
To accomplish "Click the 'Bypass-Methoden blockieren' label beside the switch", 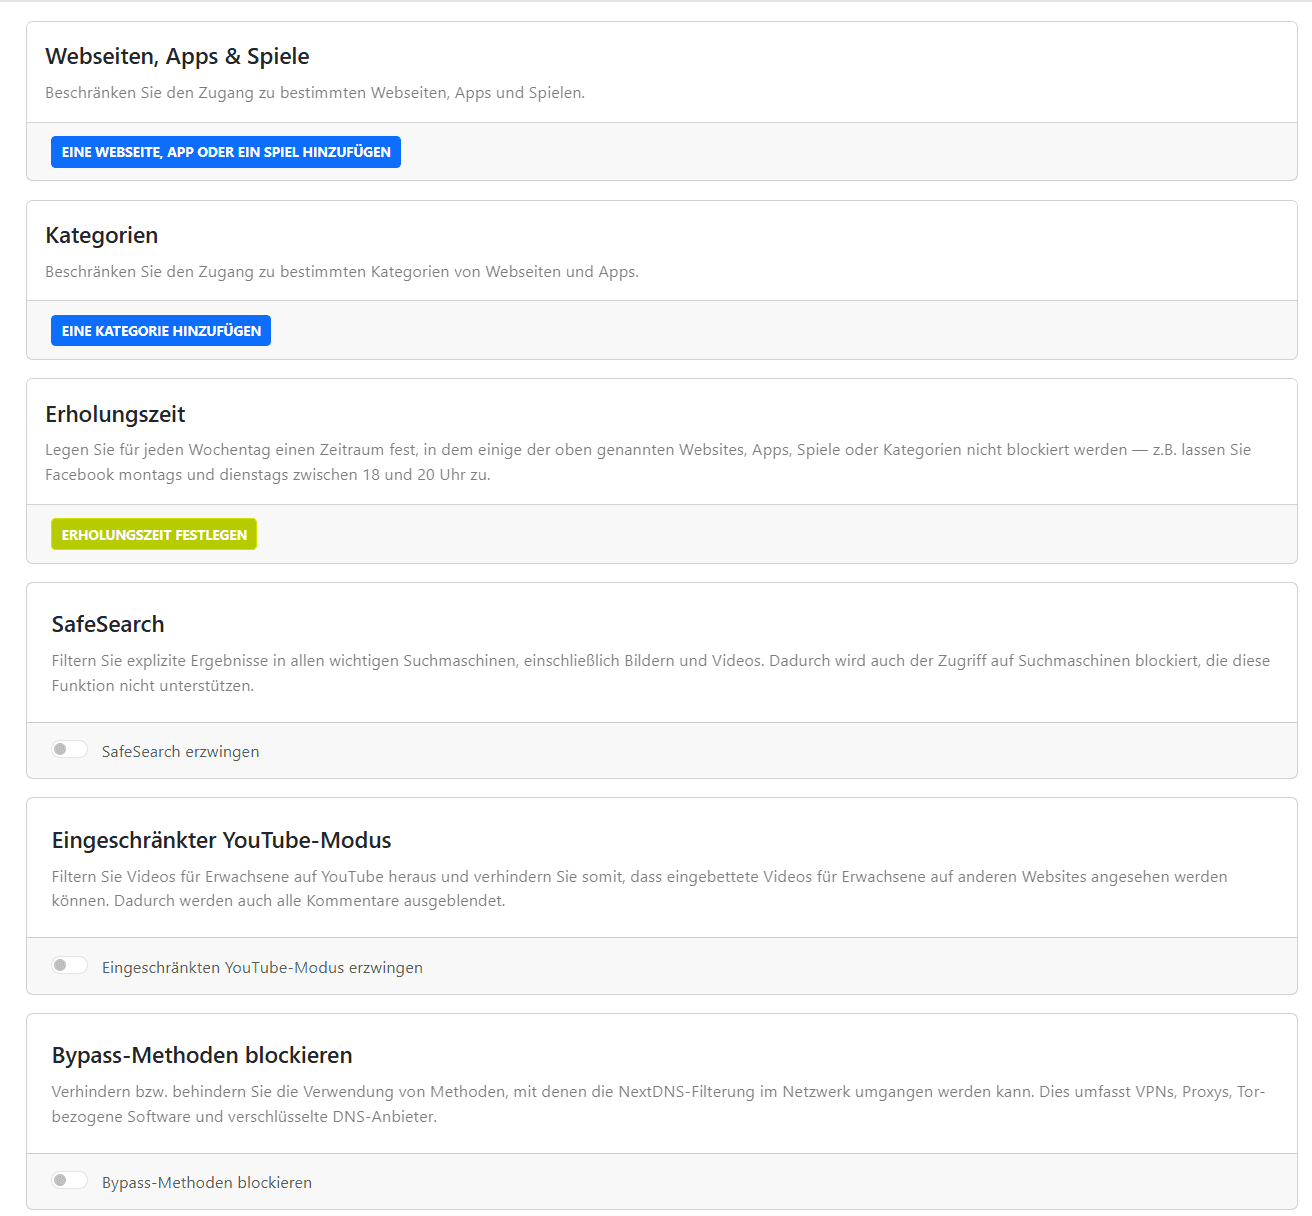I will pos(207,1183).
